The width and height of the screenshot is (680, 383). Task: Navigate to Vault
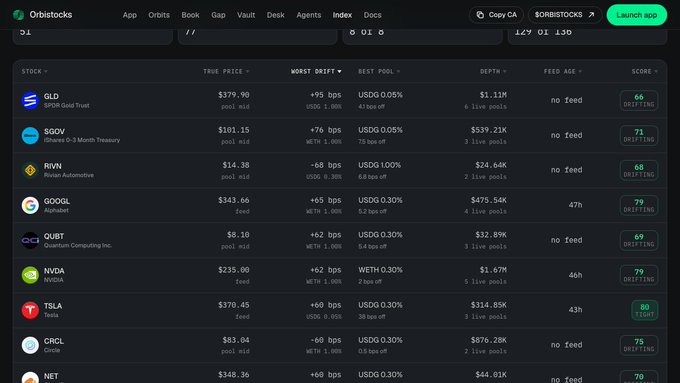[246, 15]
